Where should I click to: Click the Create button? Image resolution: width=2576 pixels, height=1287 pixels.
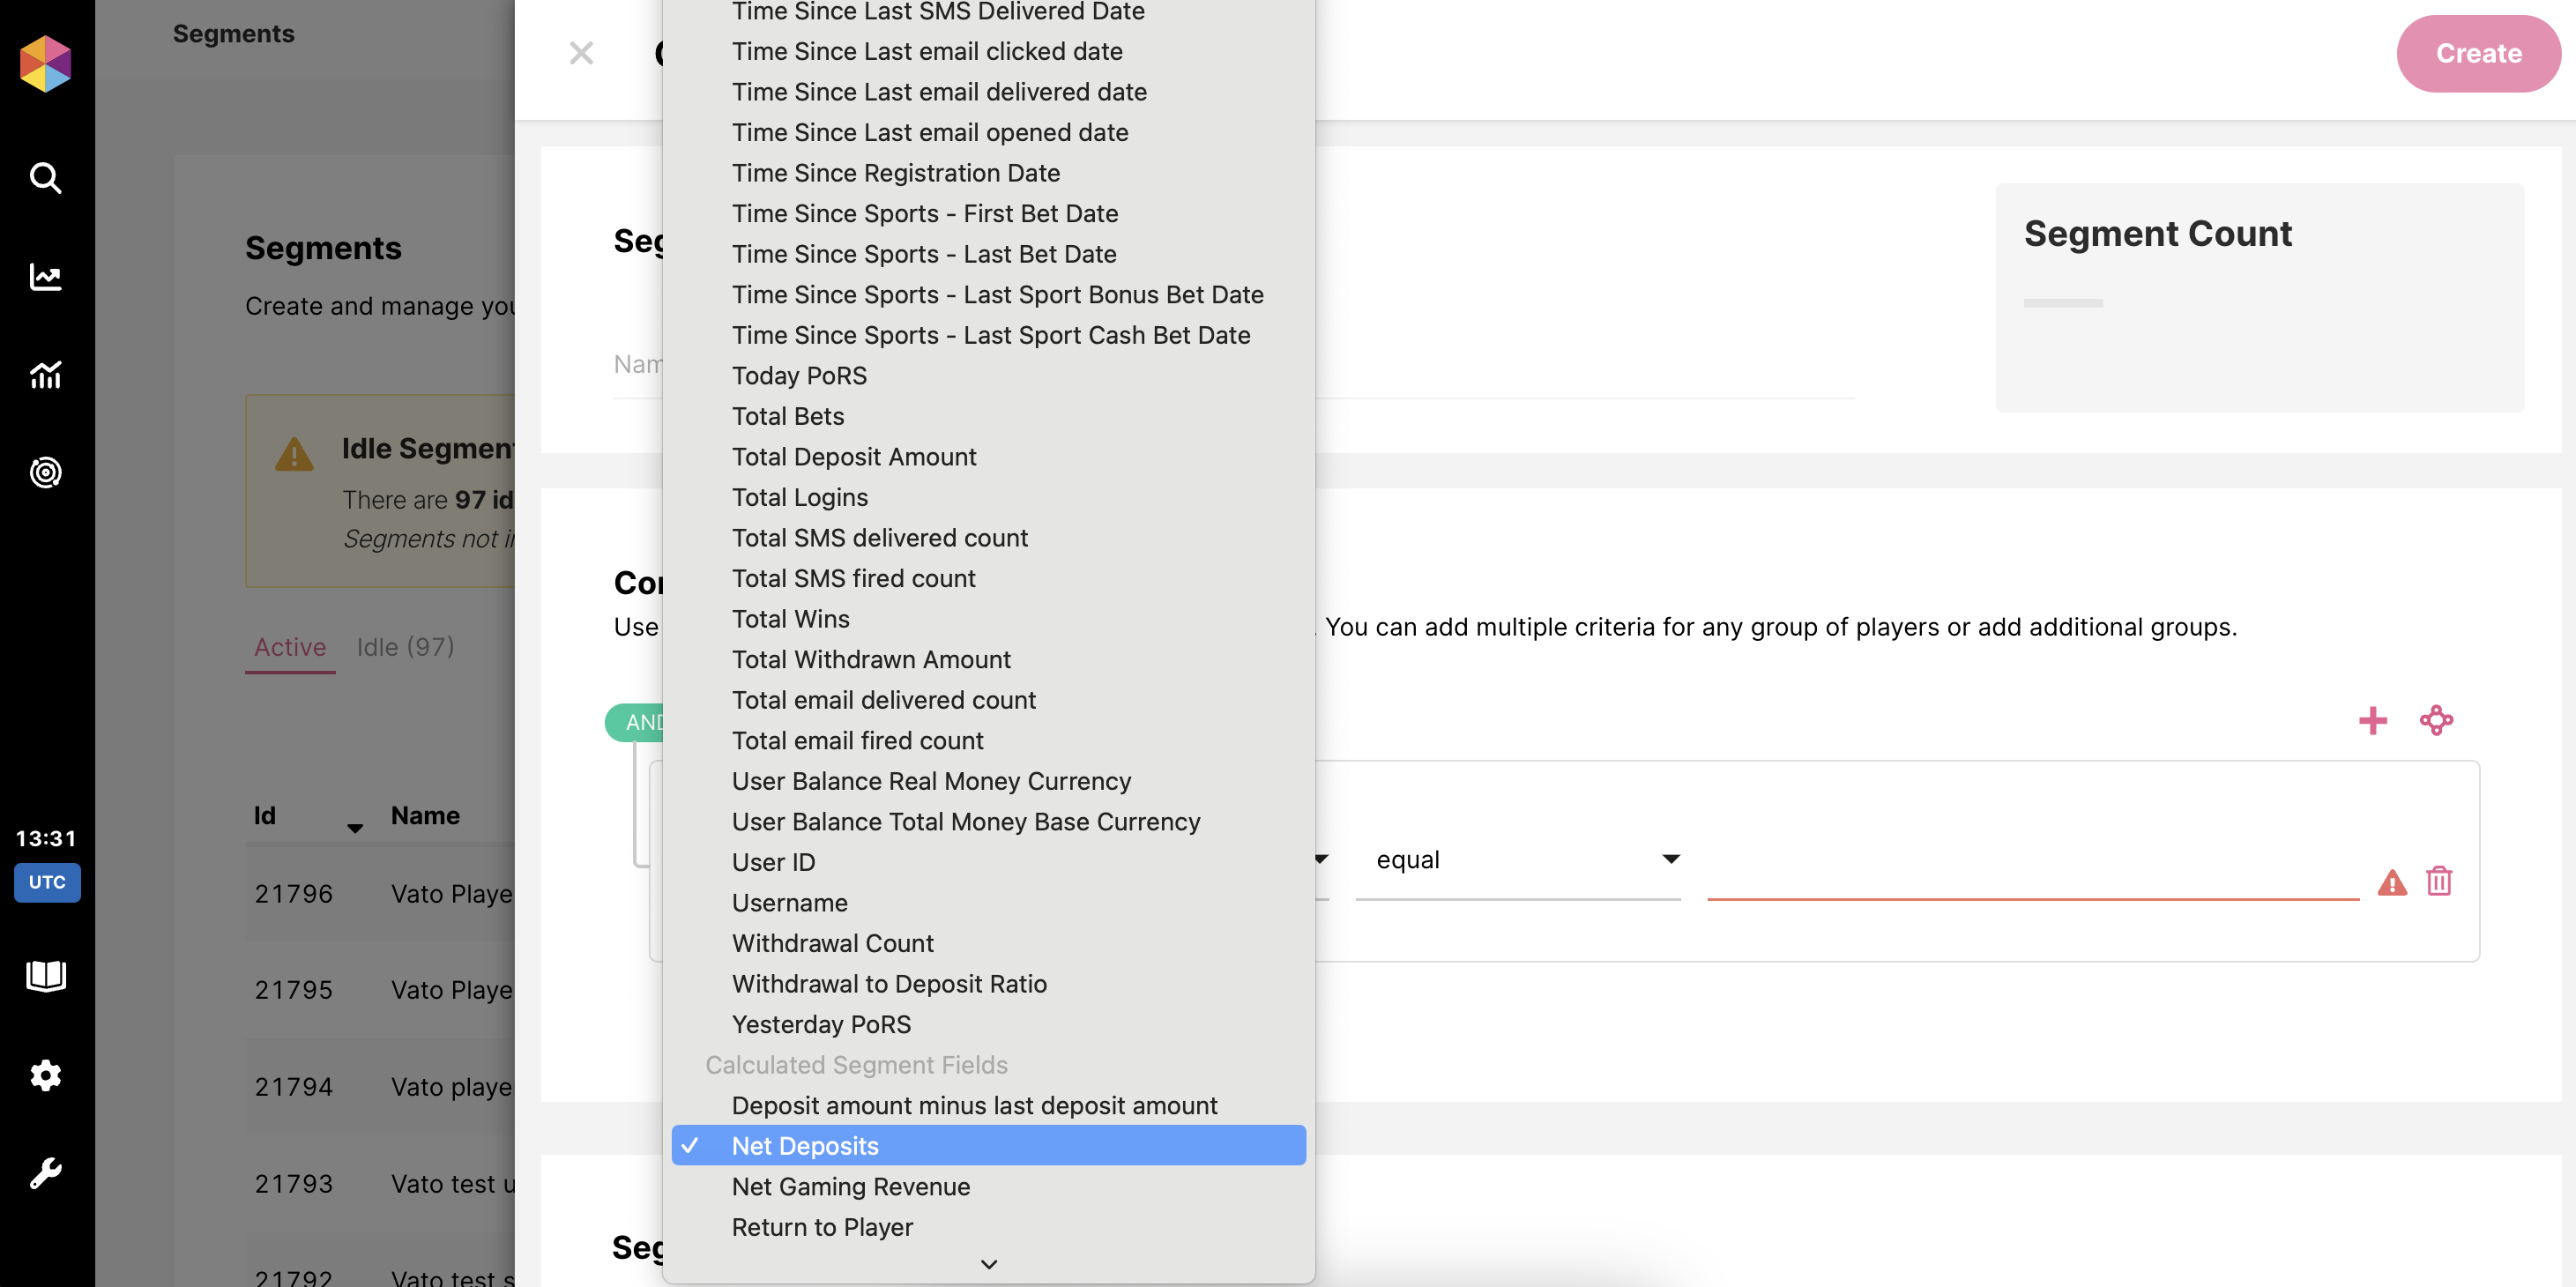pos(2477,53)
